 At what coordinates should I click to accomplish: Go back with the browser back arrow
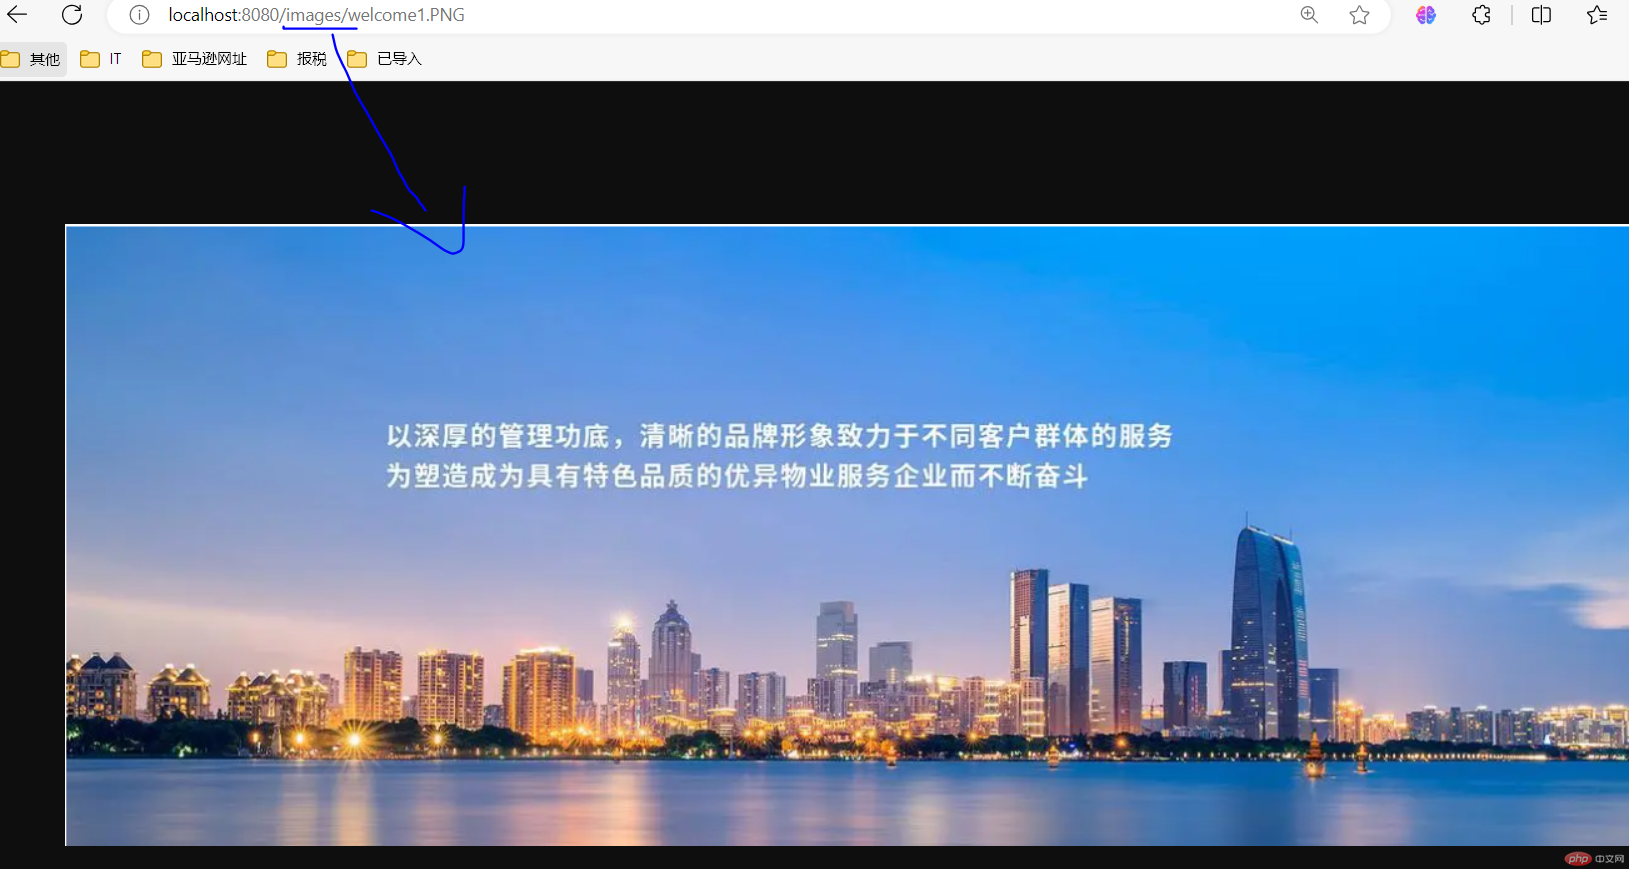[17, 15]
